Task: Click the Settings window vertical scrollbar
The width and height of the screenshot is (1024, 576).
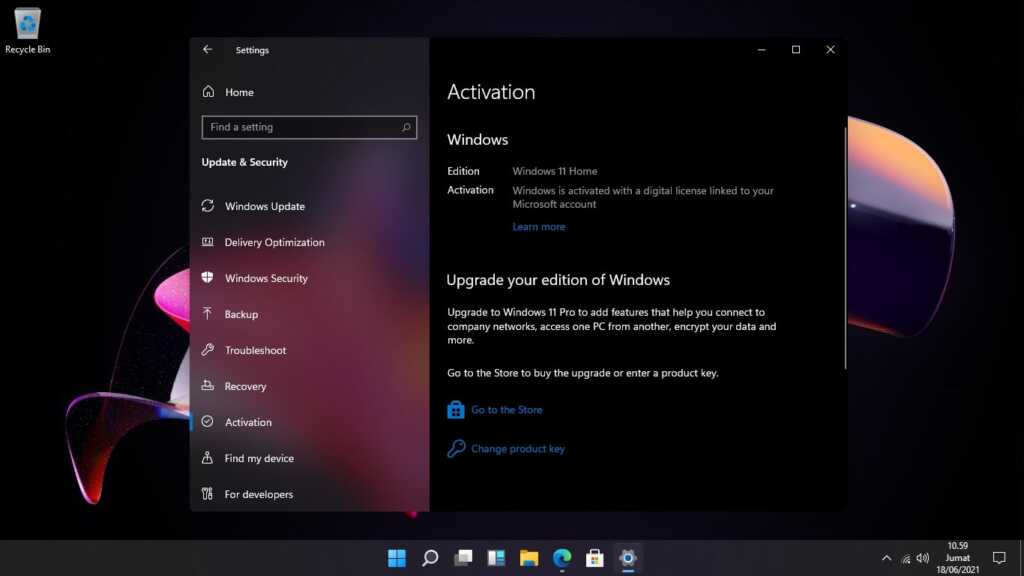Action: click(x=845, y=248)
